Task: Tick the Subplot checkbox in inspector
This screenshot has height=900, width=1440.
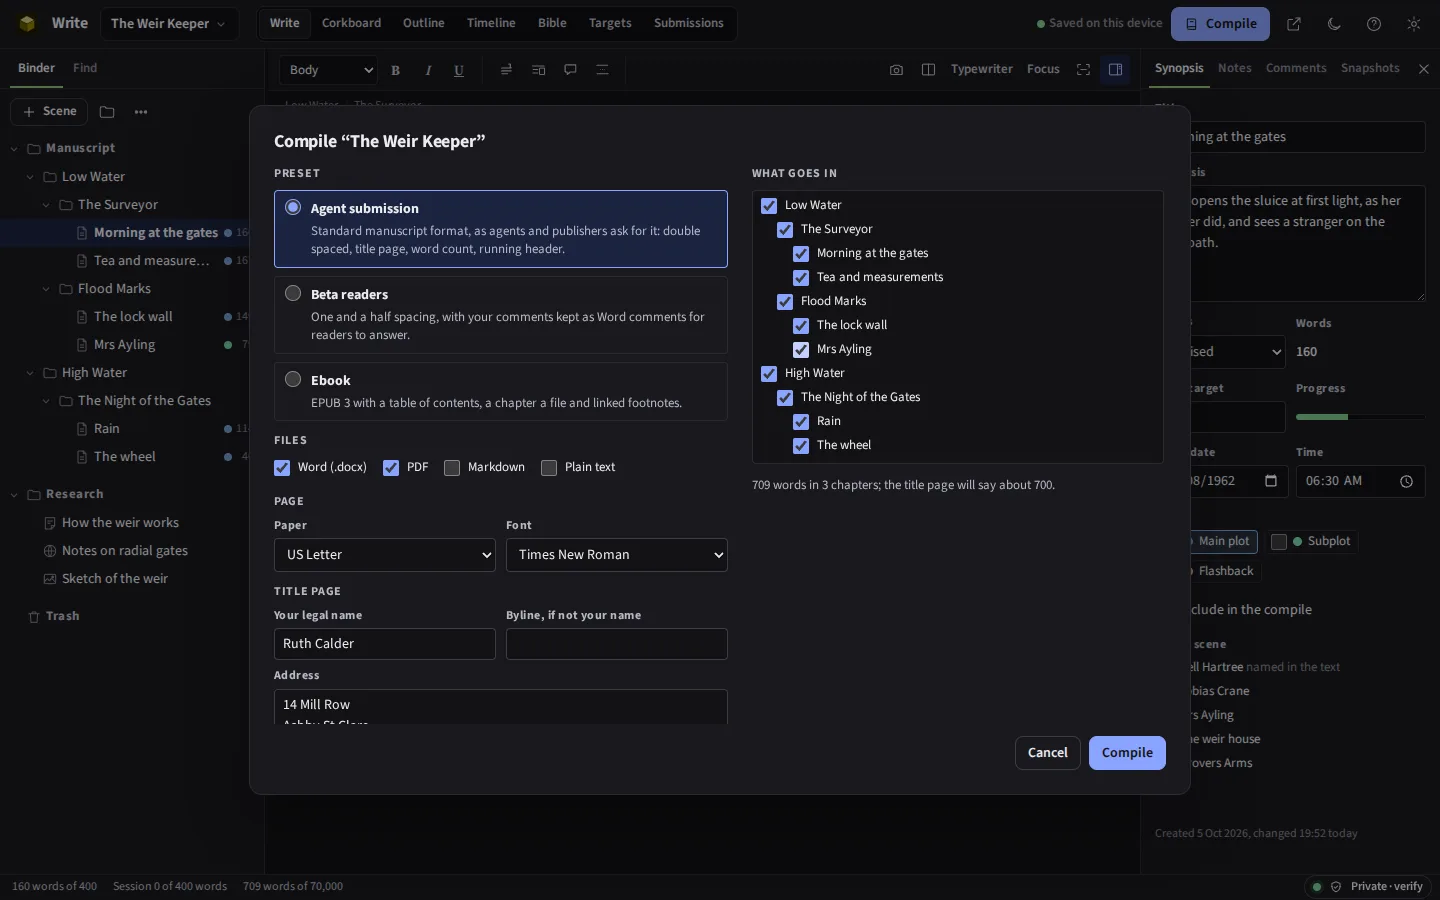Action: click(x=1279, y=542)
